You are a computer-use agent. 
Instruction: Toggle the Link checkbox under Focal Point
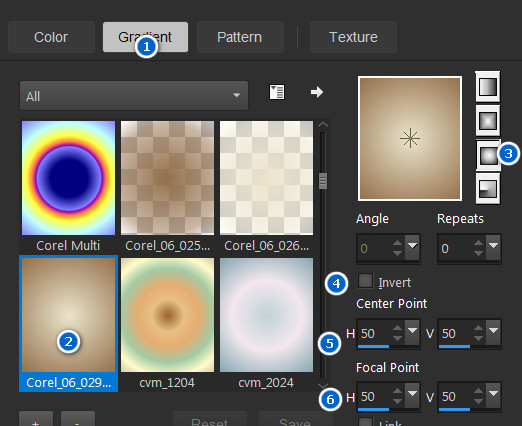point(365,422)
